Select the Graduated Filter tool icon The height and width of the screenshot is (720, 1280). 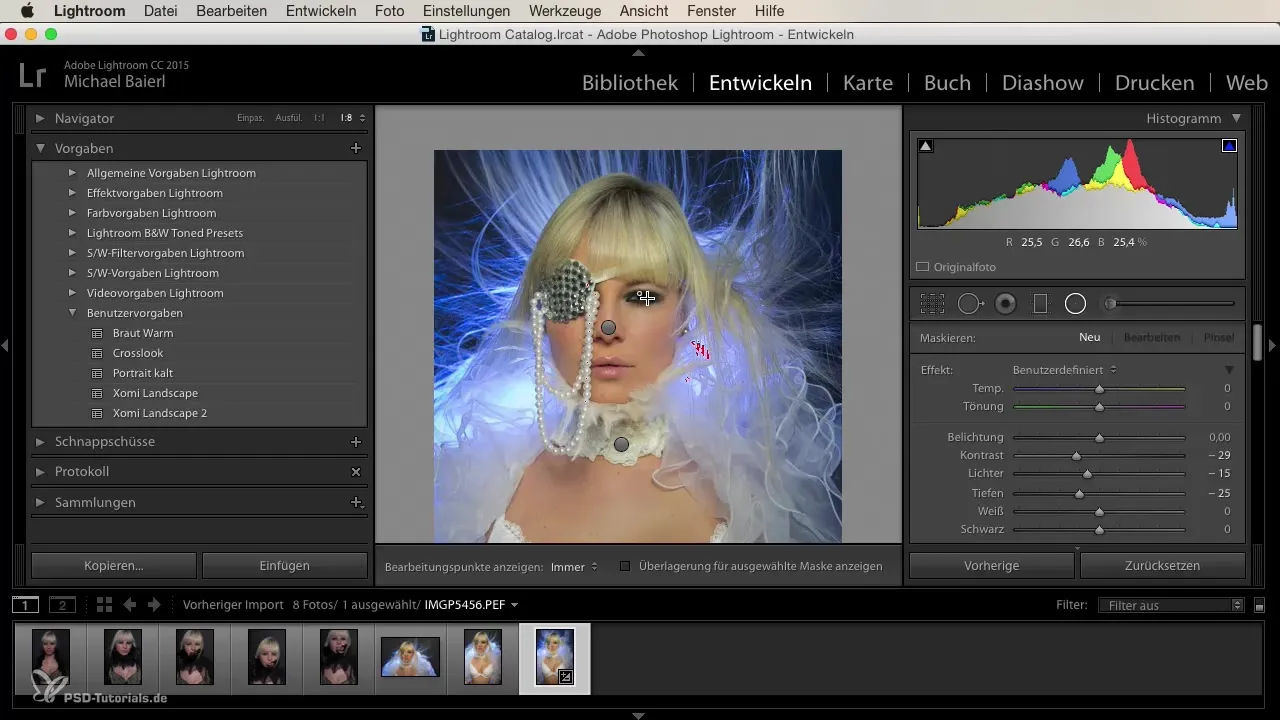click(1040, 304)
